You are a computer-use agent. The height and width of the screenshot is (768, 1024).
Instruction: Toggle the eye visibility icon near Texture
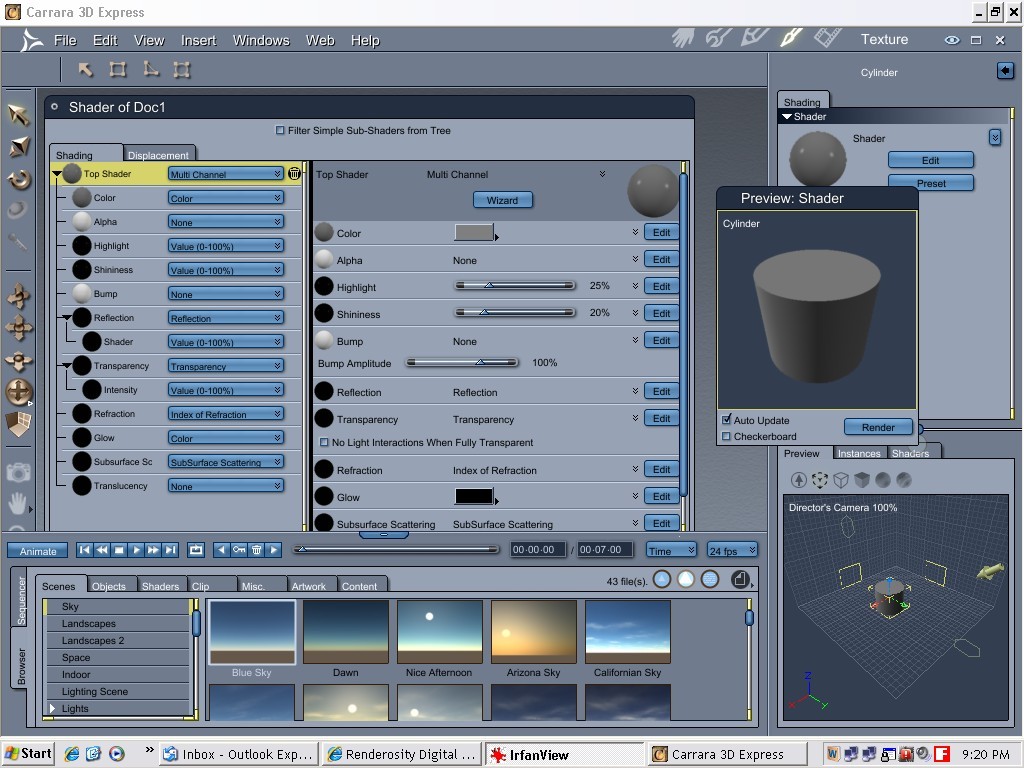951,40
